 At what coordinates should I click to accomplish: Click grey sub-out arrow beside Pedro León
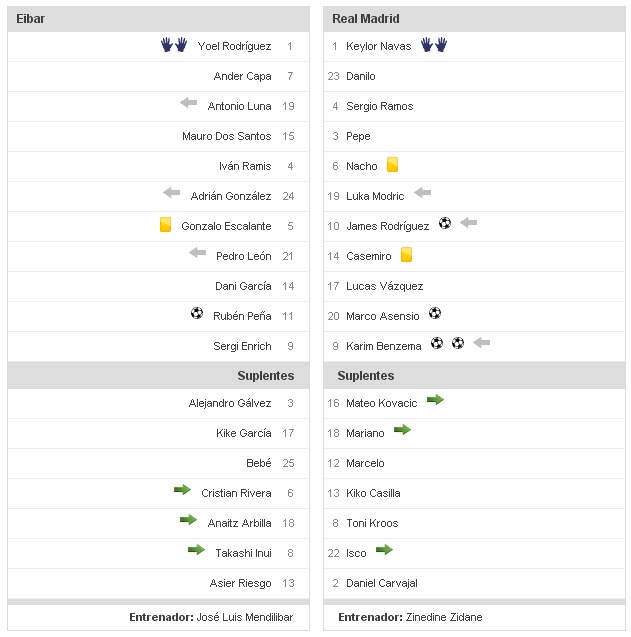click(x=198, y=254)
